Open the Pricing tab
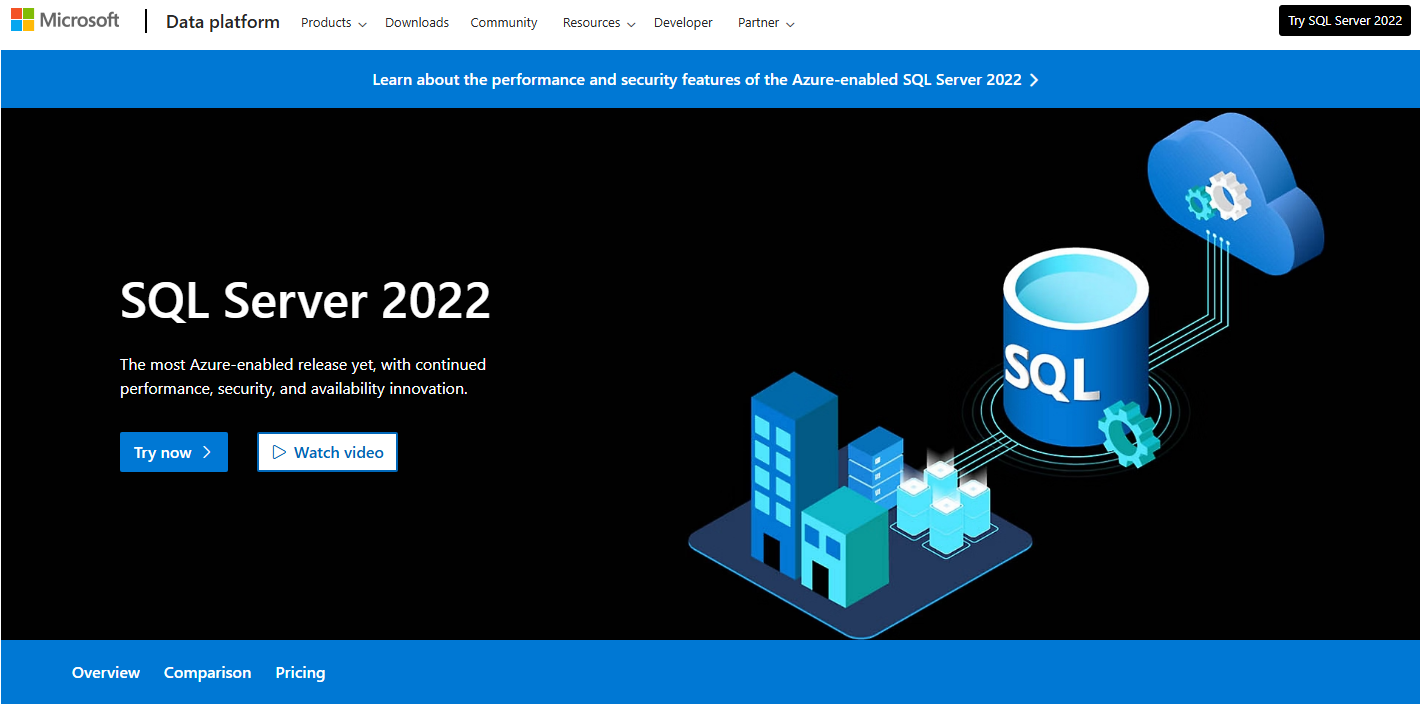This screenshot has height=711, width=1424. (300, 673)
